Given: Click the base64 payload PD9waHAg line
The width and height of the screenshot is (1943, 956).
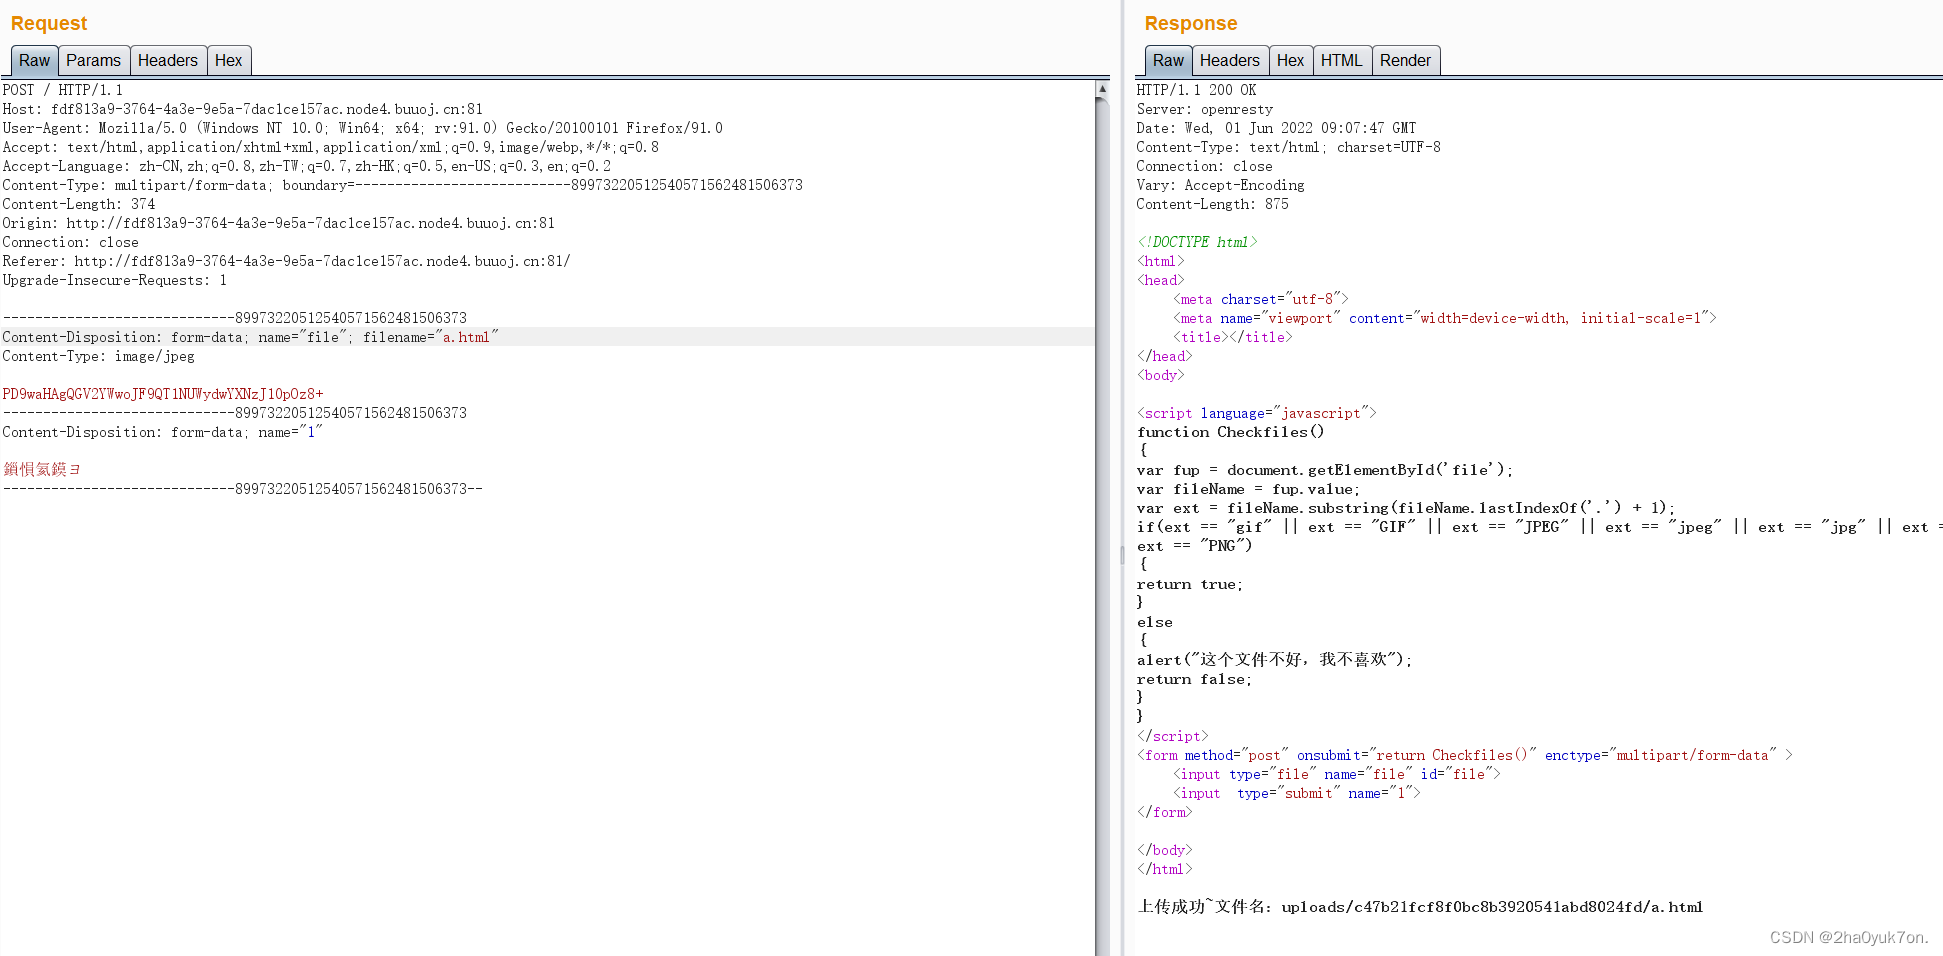Looking at the screenshot, I should 162,394.
